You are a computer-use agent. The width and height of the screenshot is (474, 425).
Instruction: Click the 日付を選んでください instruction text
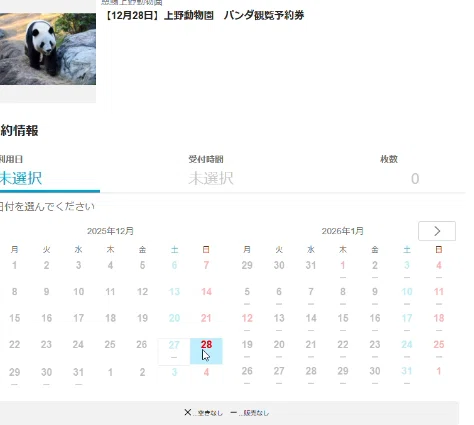tap(47, 207)
